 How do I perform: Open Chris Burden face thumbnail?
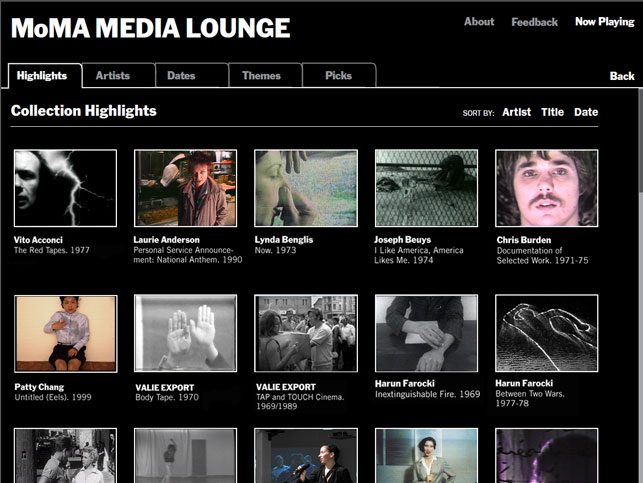(547, 188)
